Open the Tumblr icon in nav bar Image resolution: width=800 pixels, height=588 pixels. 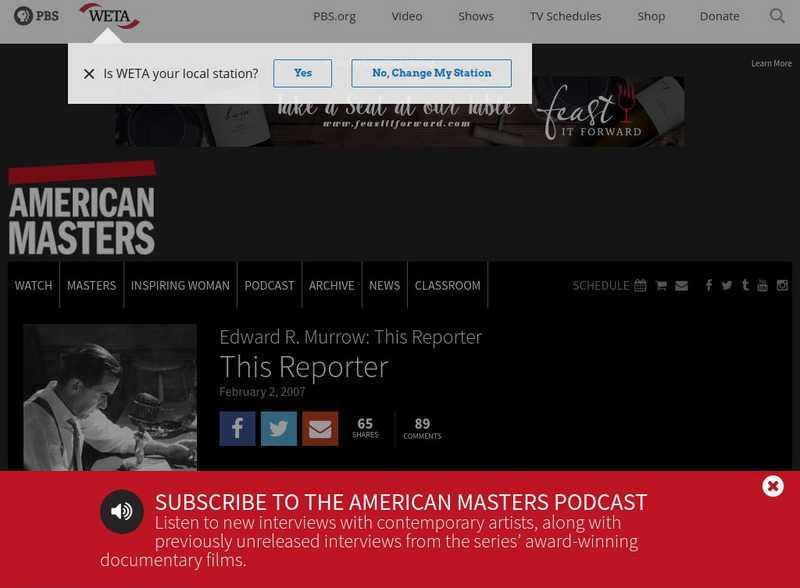[x=745, y=285]
